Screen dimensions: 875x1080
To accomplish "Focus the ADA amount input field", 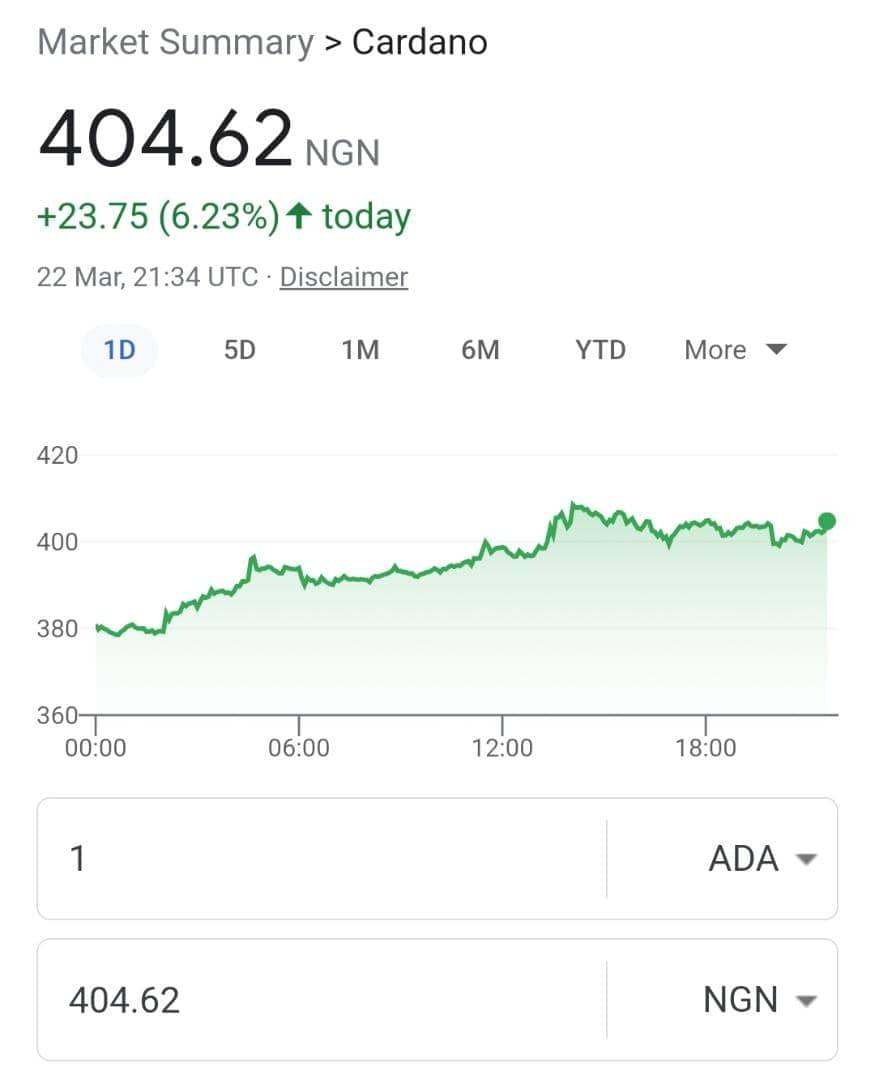I will [x=322, y=858].
